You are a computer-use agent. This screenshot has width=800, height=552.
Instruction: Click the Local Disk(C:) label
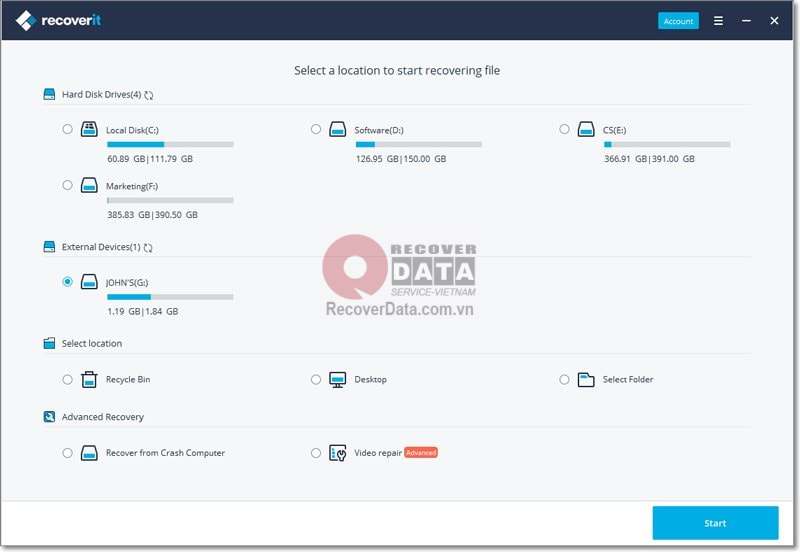pos(132,131)
